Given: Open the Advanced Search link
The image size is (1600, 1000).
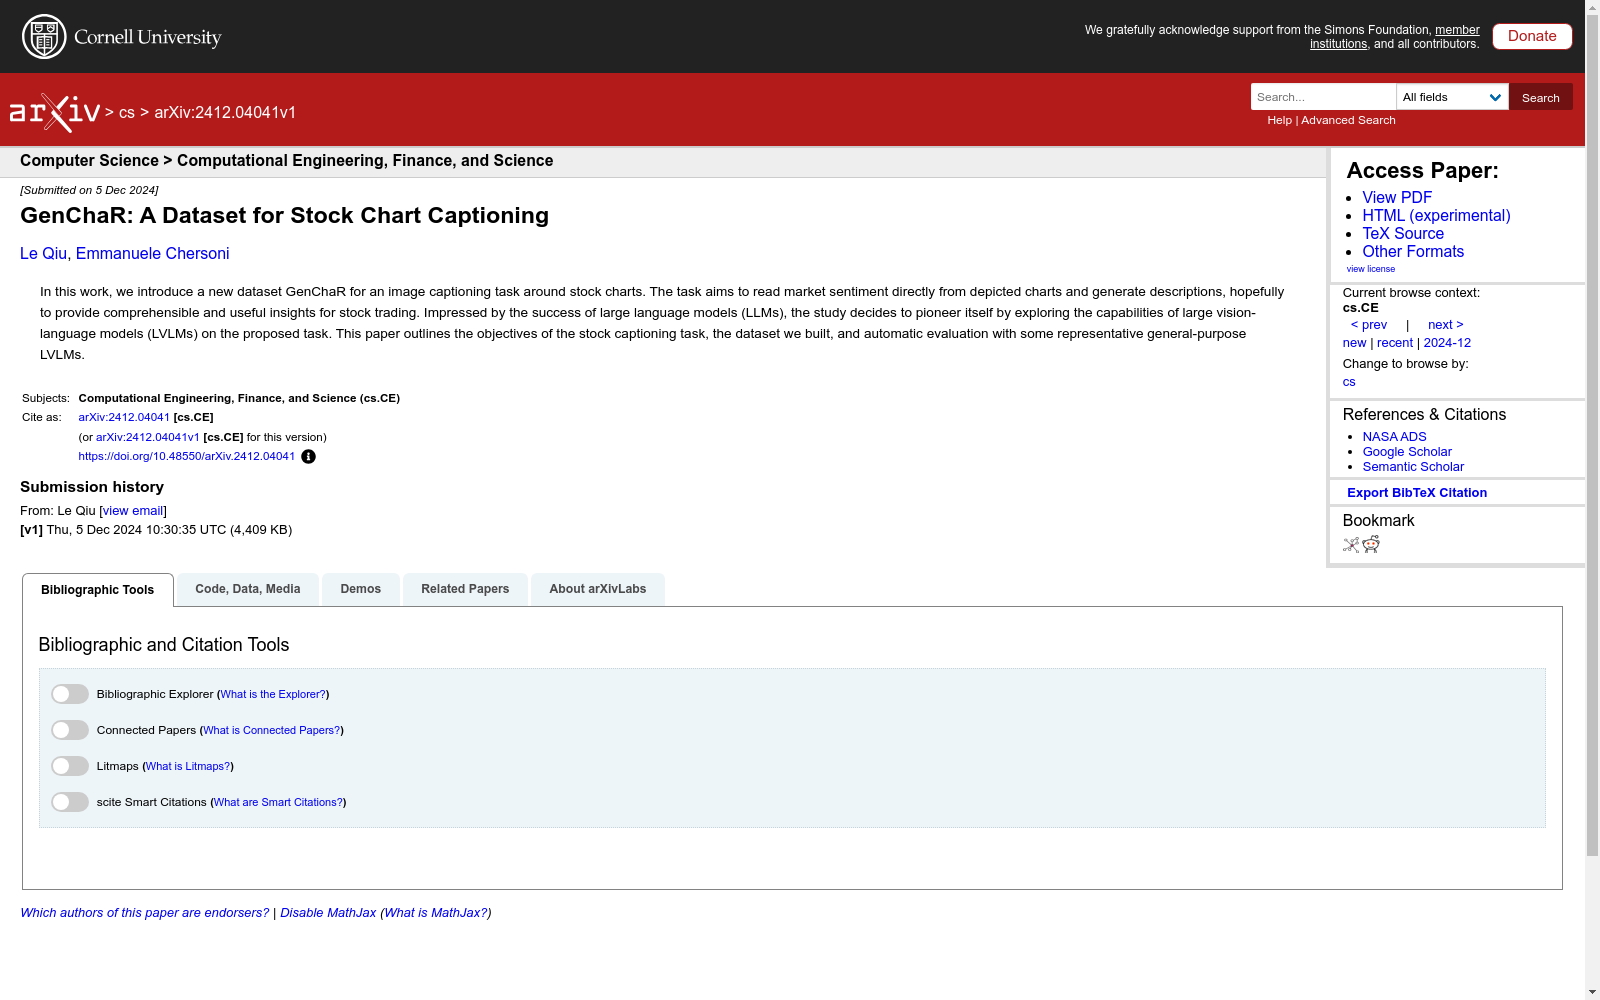Looking at the screenshot, I should point(1348,120).
